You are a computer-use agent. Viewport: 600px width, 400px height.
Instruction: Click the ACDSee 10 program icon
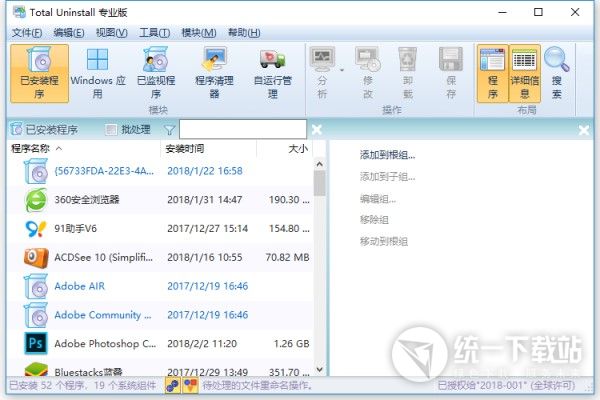click(x=35, y=257)
